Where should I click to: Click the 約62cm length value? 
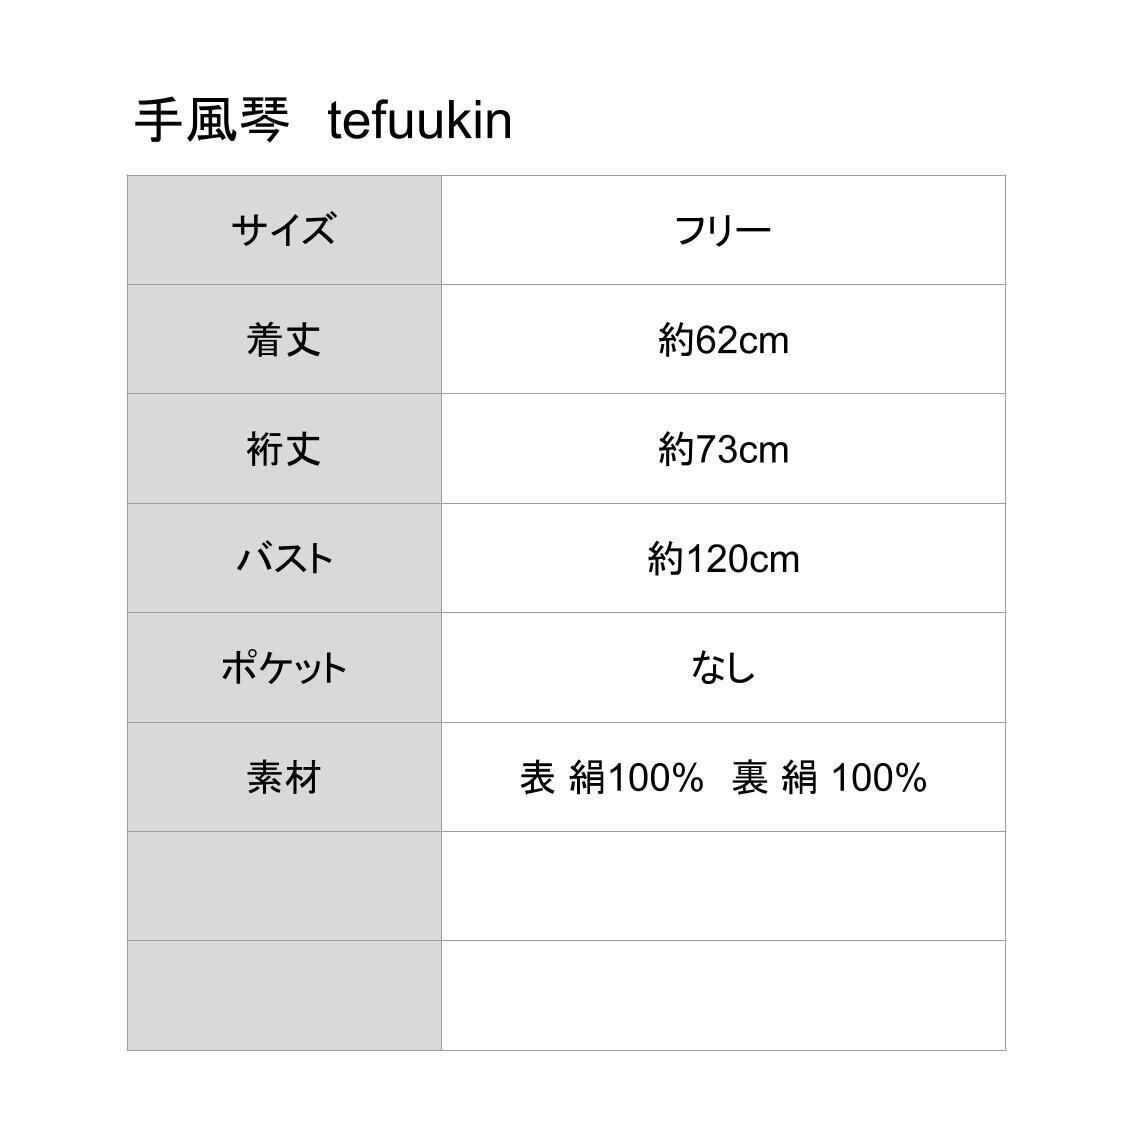coord(723,340)
